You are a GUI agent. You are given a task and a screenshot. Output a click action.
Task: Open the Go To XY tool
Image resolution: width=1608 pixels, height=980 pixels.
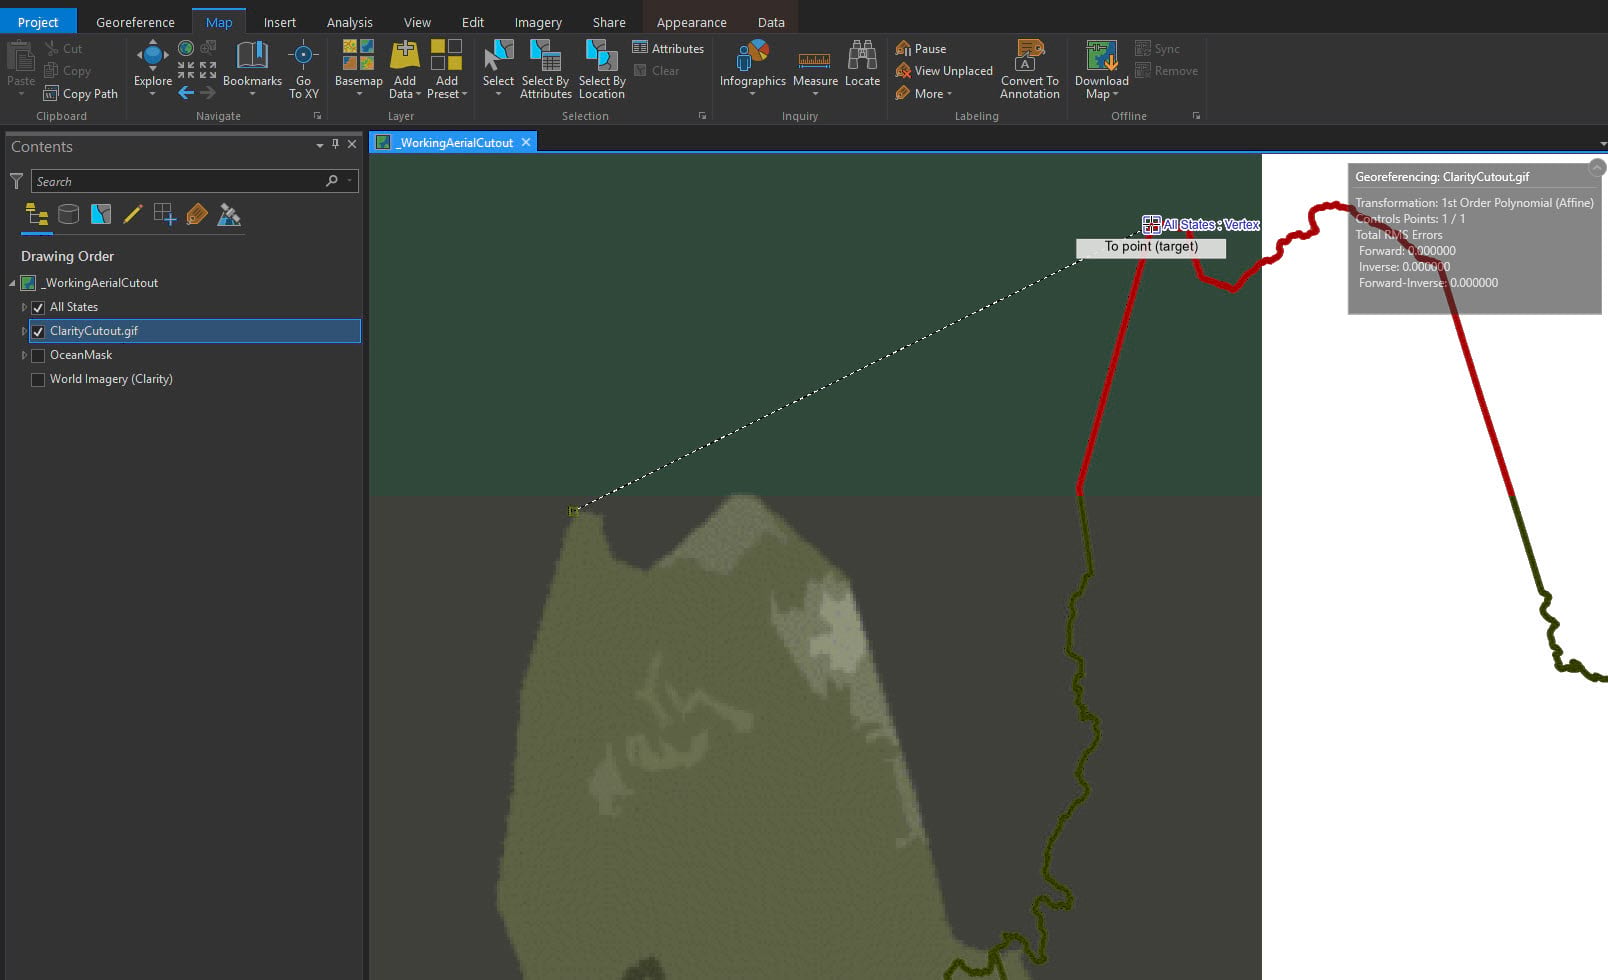[x=303, y=69]
